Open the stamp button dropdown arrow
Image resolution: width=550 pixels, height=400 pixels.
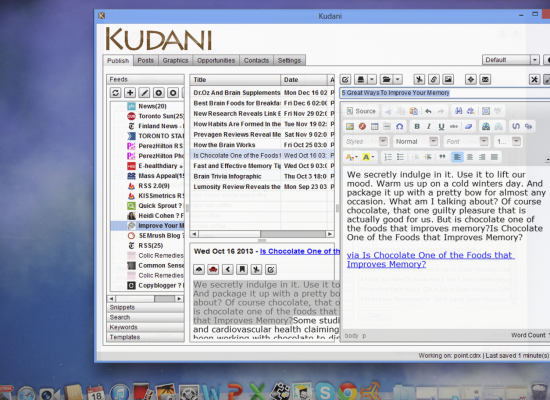pos(372,80)
